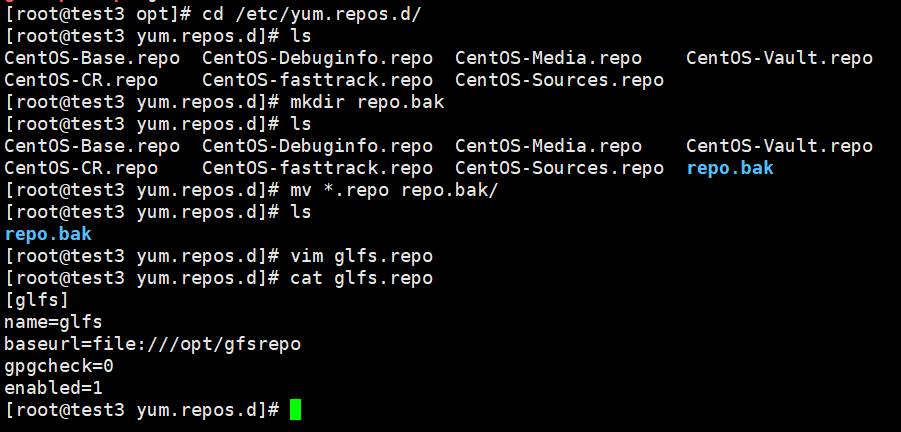The image size is (901, 432).
Task: Click the [glfs] section header line
Action: tap(37, 300)
